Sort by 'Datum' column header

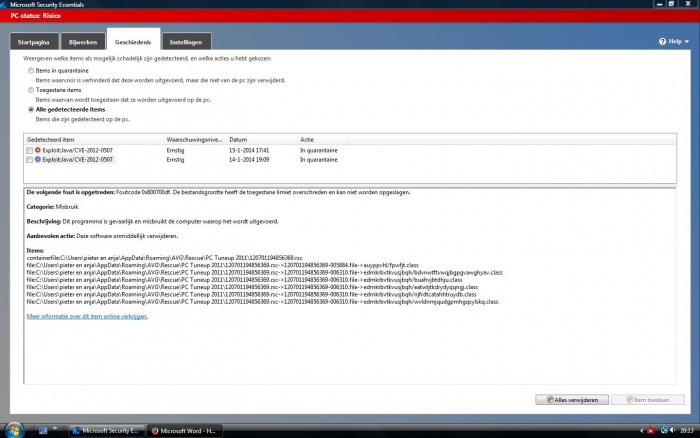(262, 139)
